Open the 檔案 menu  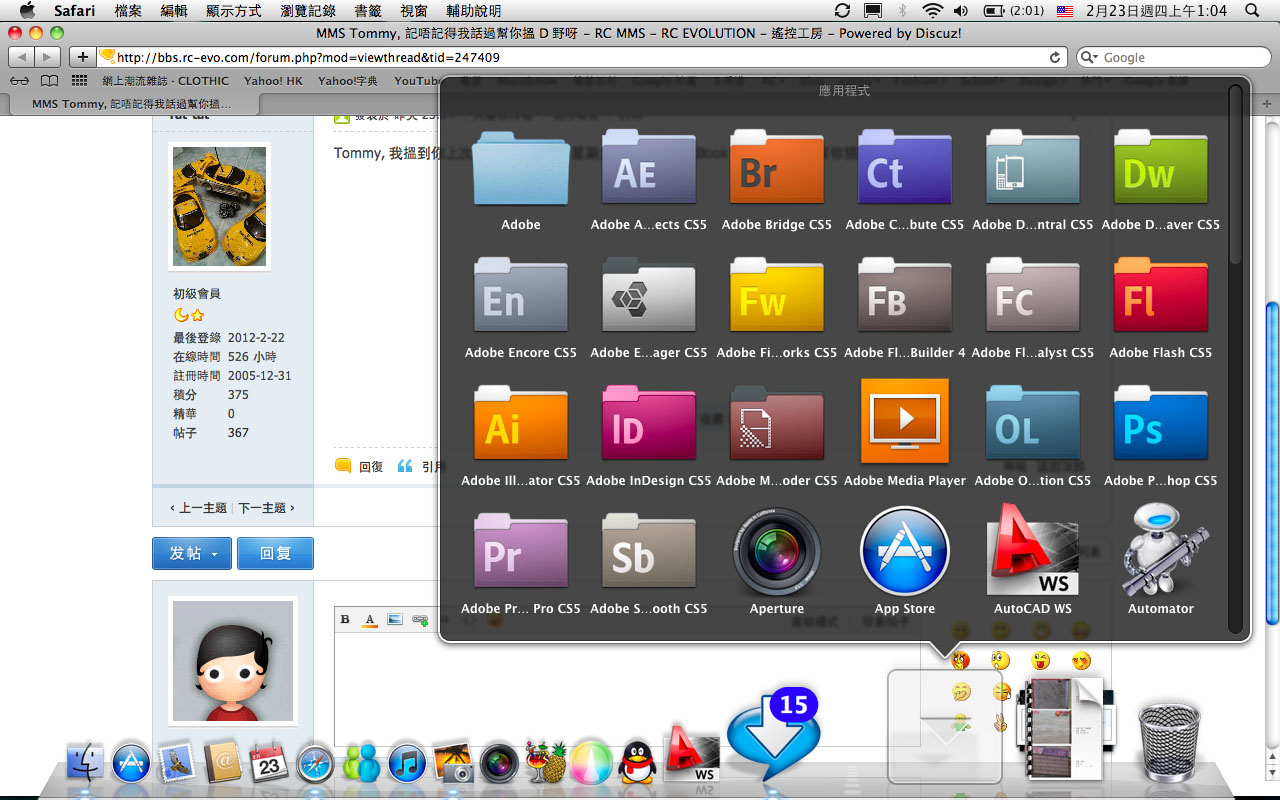pyautogui.click(x=128, y=11)
